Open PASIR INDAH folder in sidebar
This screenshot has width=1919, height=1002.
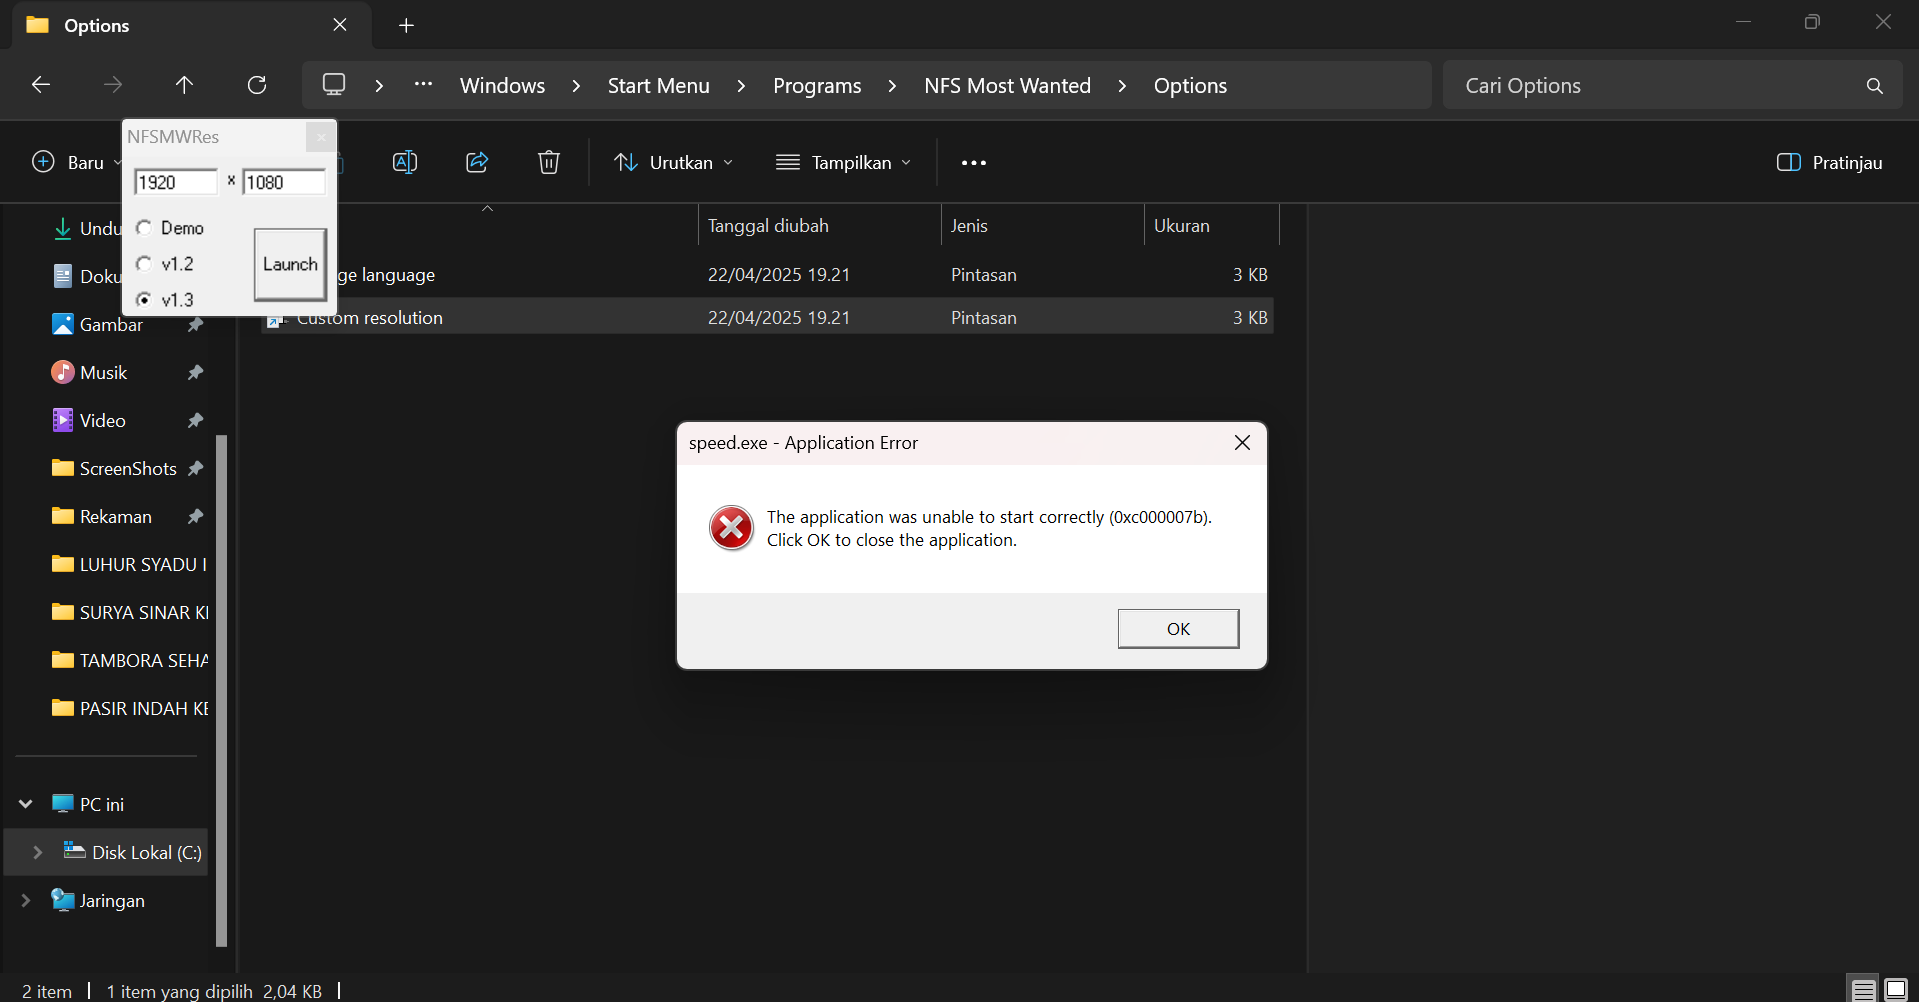(x=128, y=709)
